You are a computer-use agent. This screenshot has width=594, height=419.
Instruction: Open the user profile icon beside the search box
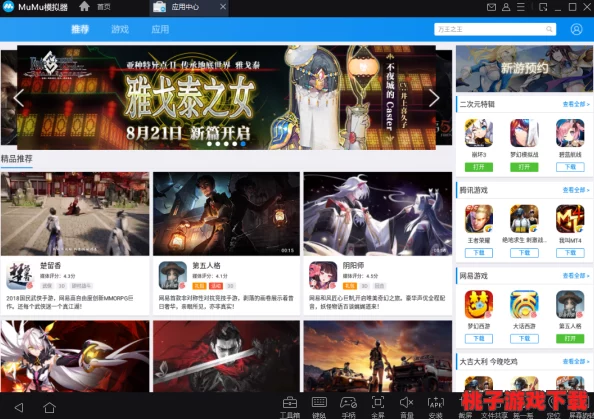pos(576,29)
